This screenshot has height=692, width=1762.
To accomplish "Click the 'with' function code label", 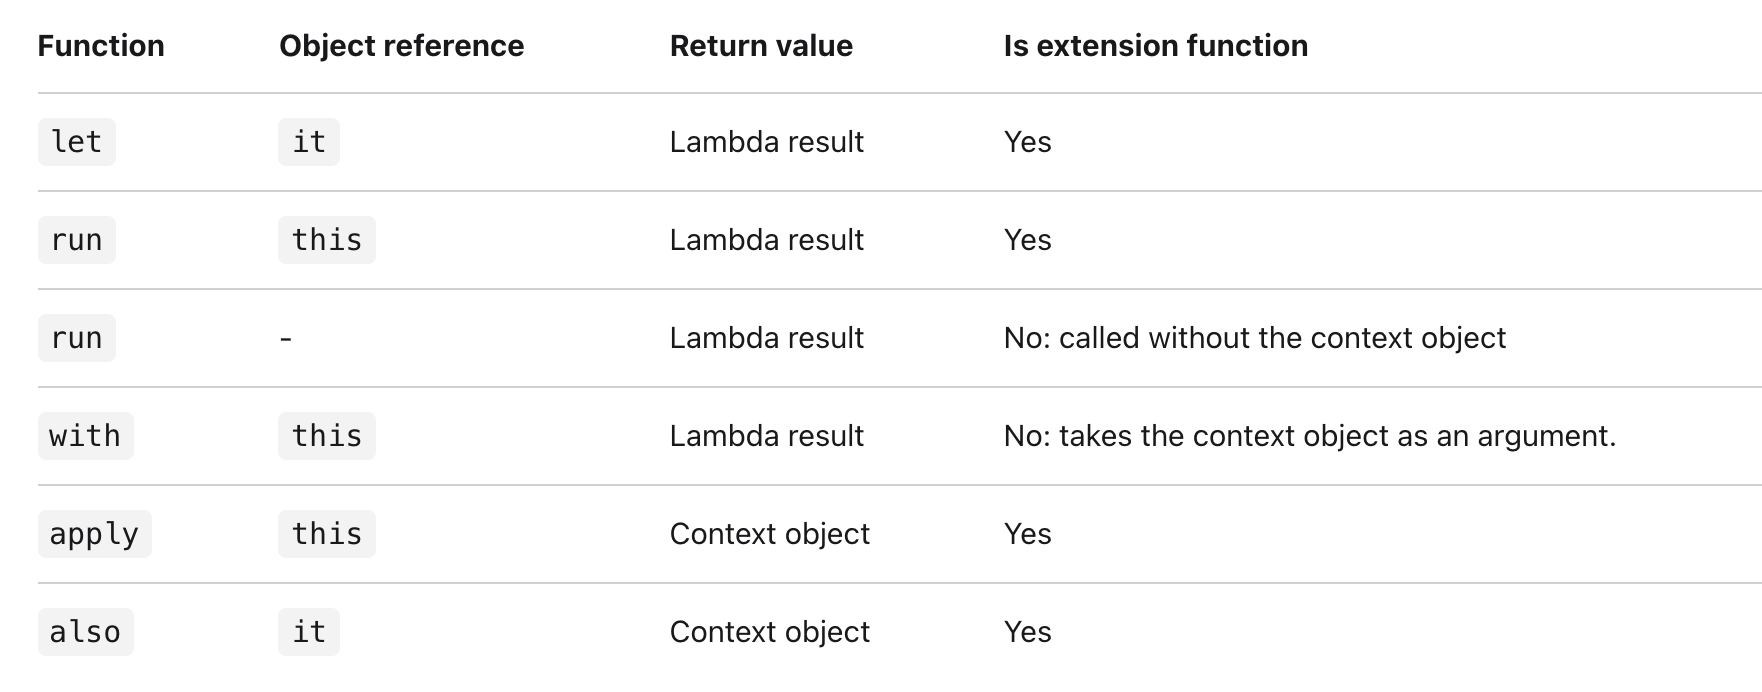I will click(85, 436).
